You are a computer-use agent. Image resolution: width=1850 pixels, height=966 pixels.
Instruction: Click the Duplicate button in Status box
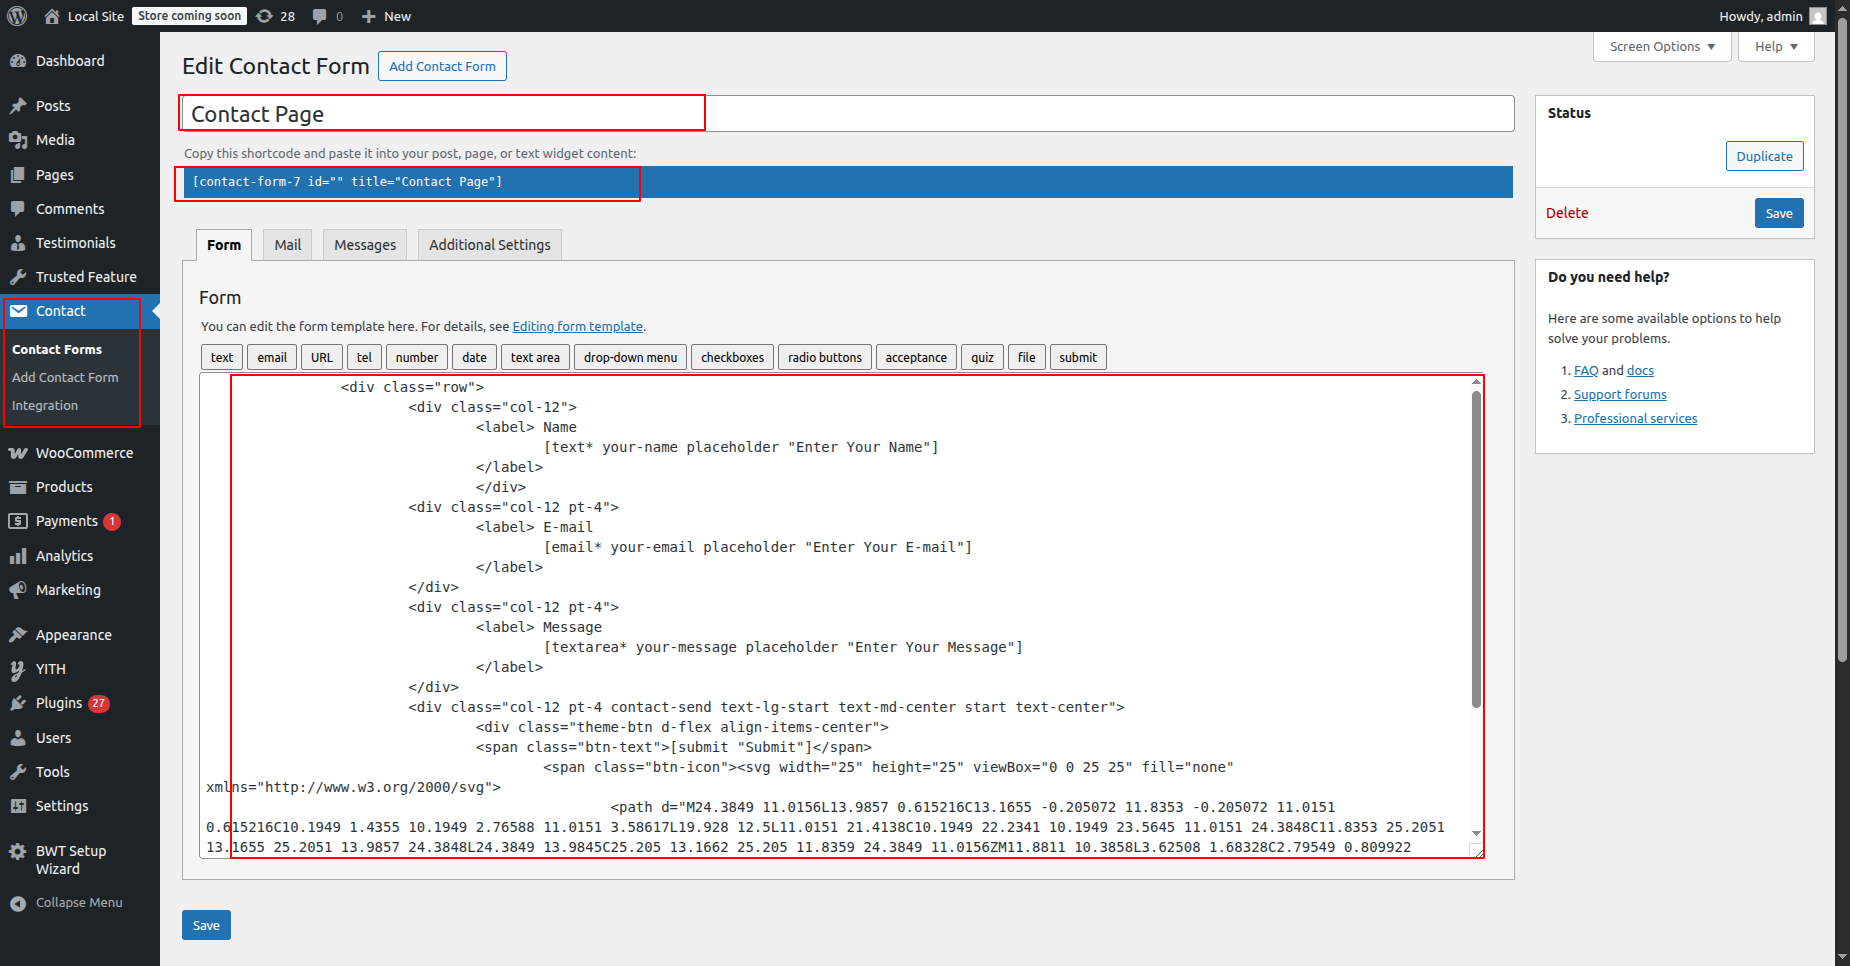coord(1763,156)
